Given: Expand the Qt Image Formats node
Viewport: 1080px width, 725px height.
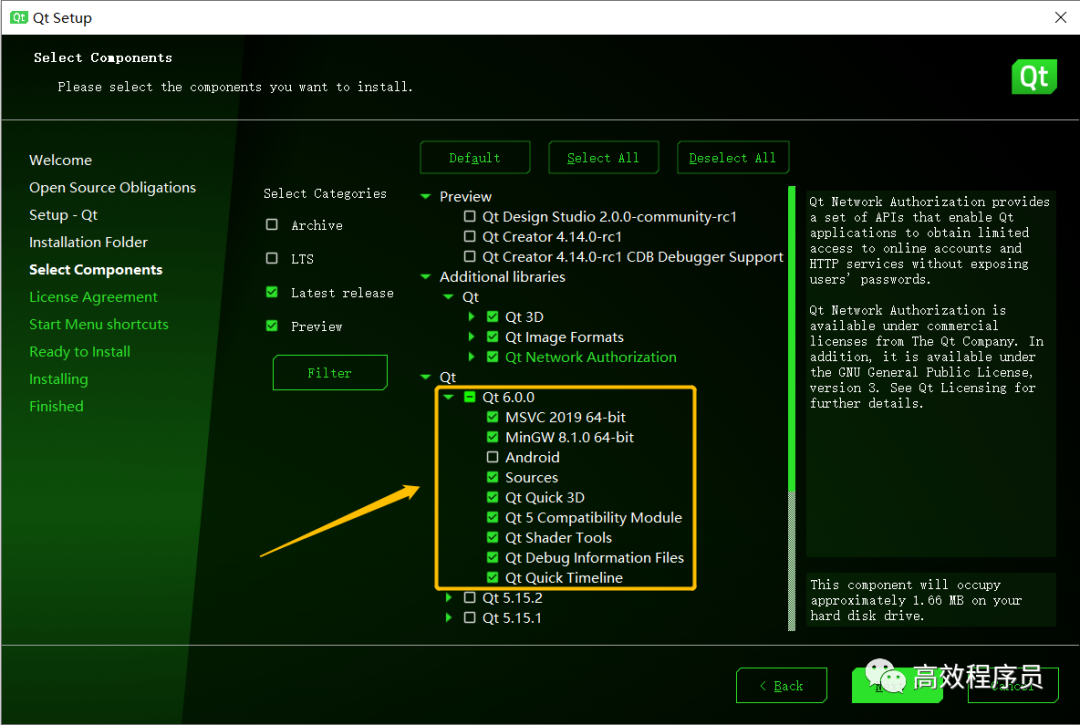Looking at the screenshot, I should click(471, 337).
